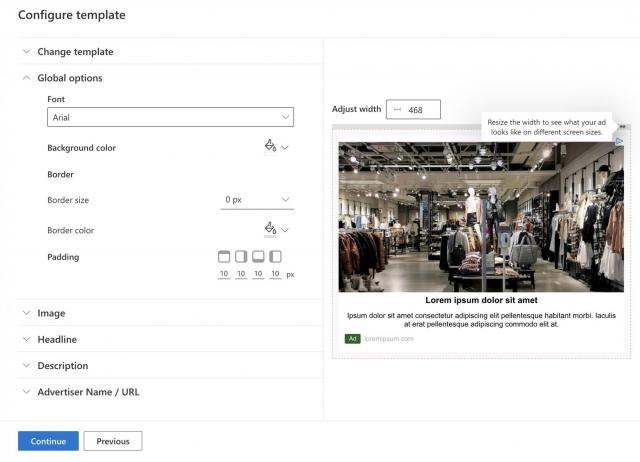This screenshot has height=462, width=640.
Task: Click the AdChoices icon on the ad preview
Action: (619, 142)
